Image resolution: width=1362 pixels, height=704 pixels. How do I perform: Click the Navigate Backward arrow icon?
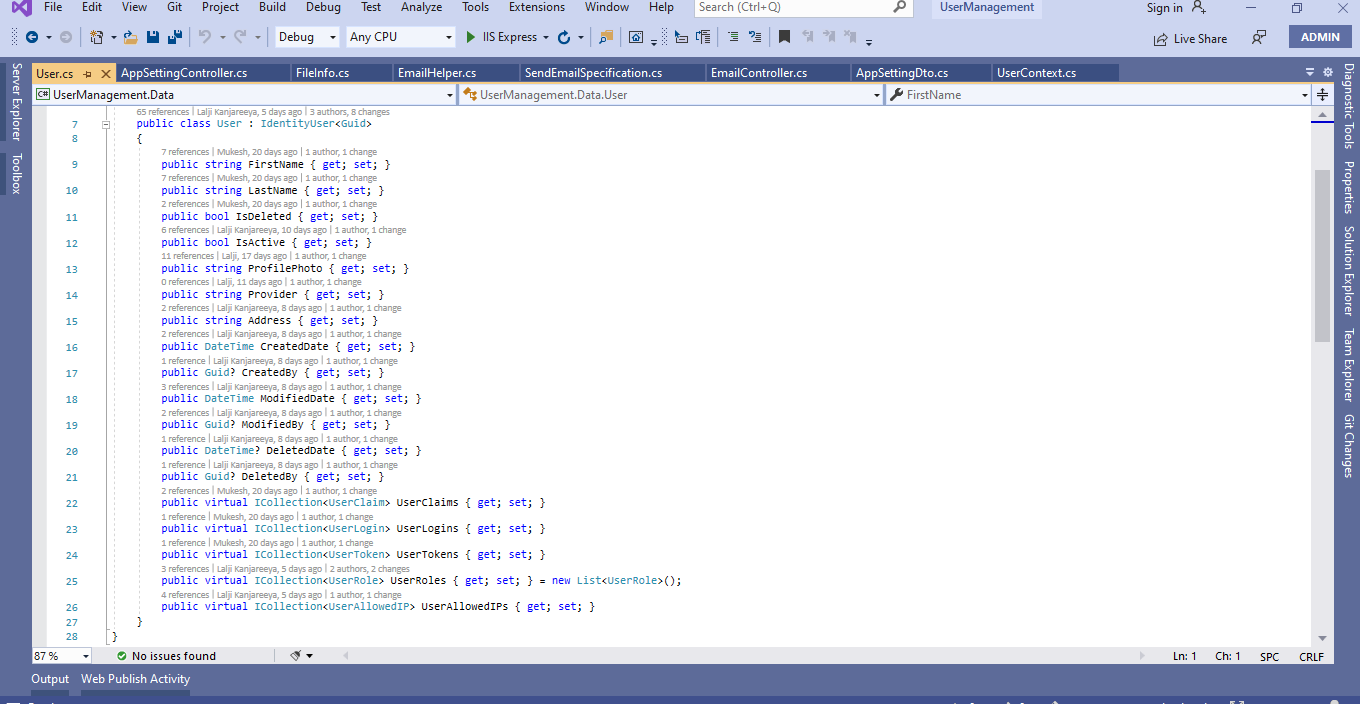31,37
